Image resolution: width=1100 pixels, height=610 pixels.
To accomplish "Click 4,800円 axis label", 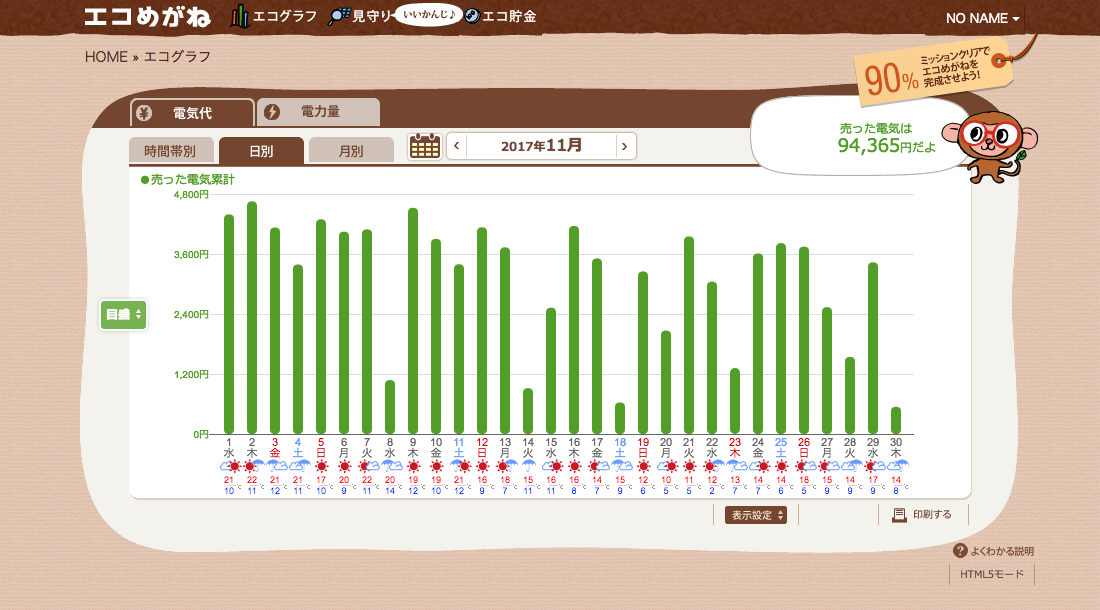I will (x=192, y=194).
